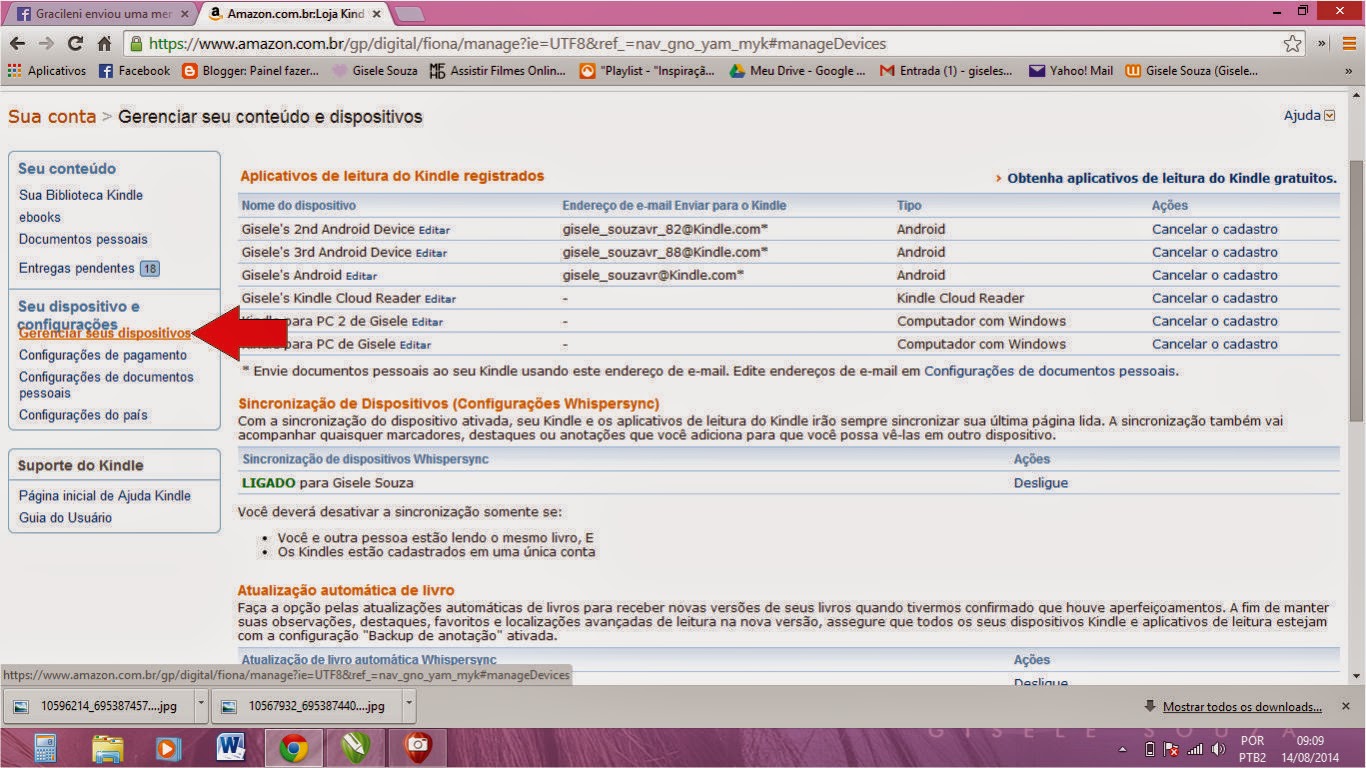This screenshot has height=768, width=1366.
Task: Open the Meu Drive - Google bookmark
Action: tap(797, 71)
